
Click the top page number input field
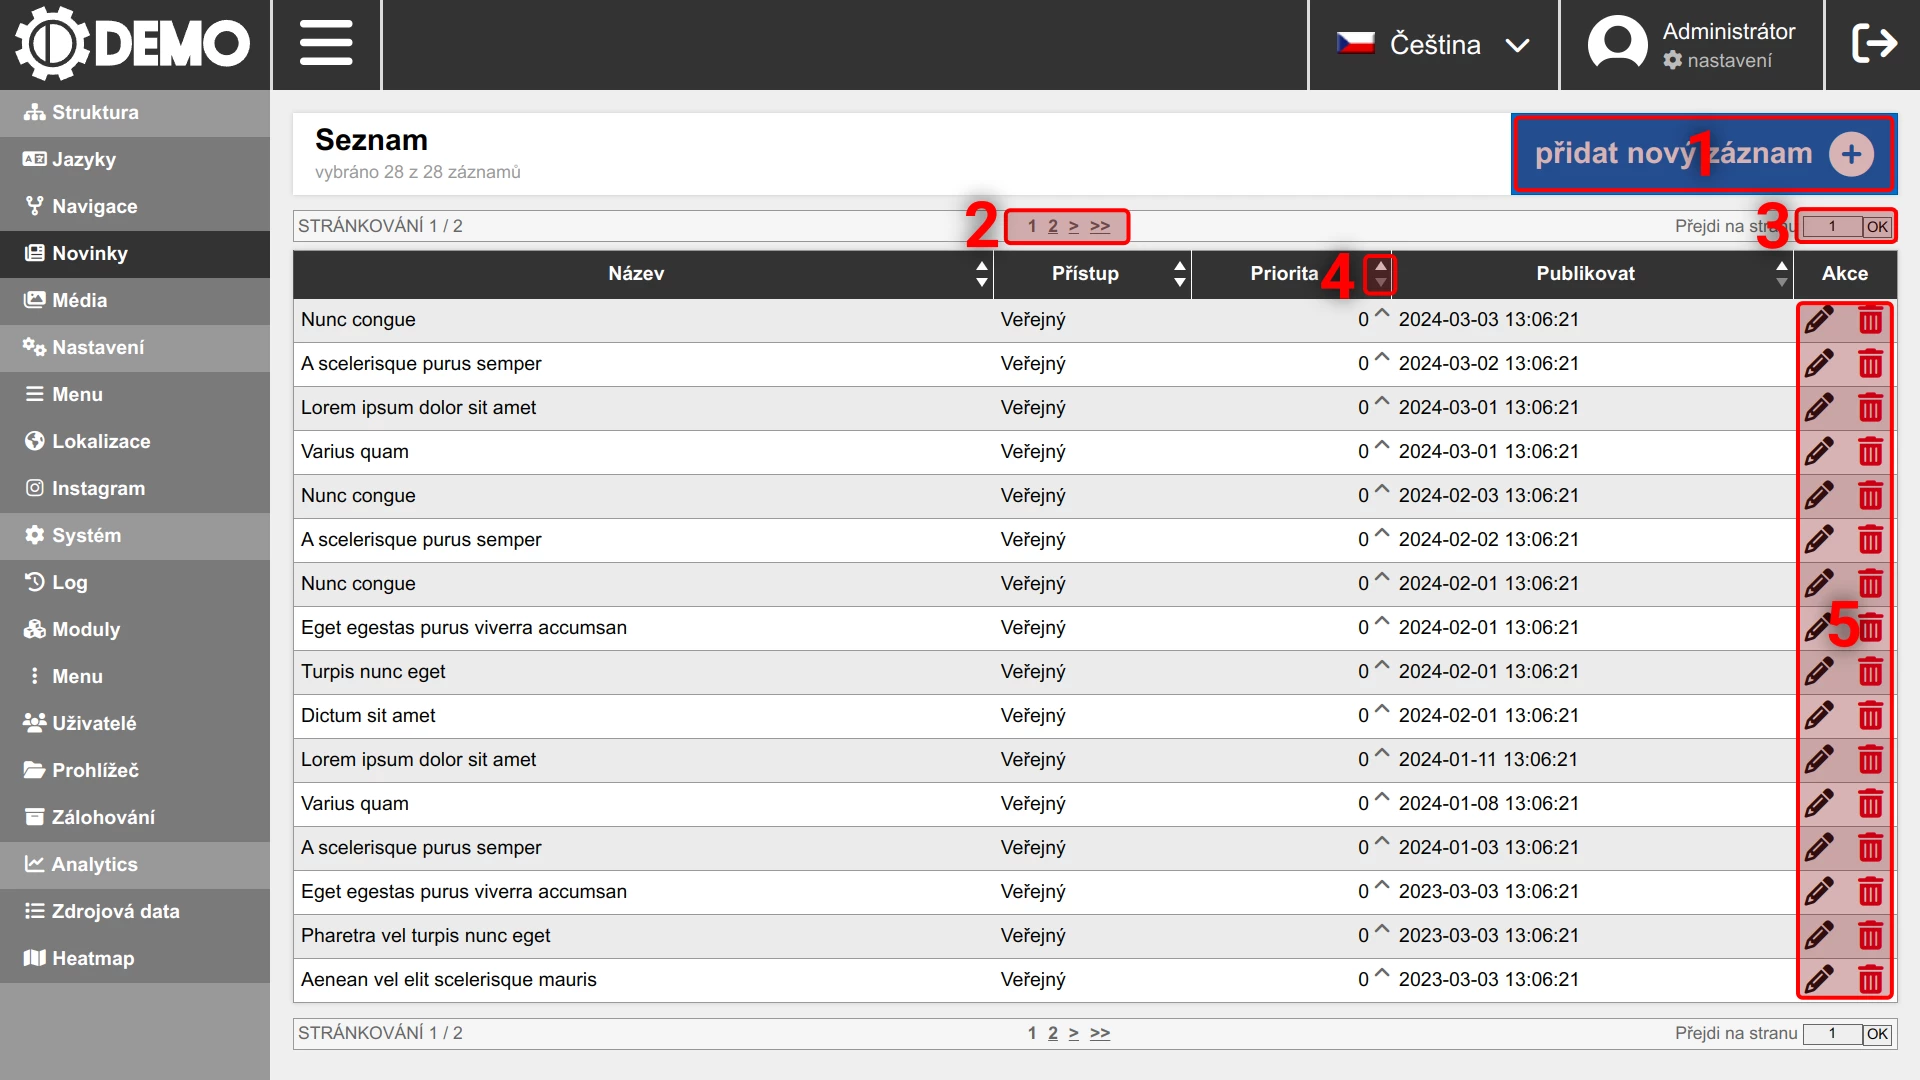click(x=1831, y=226)
